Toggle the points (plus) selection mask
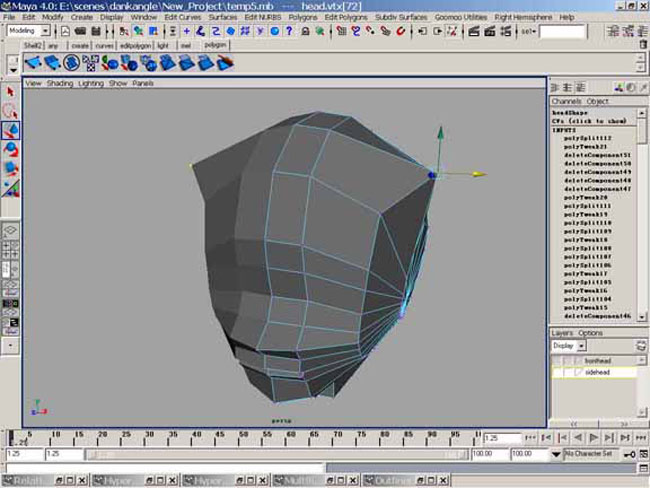 (x=187, y=31)
